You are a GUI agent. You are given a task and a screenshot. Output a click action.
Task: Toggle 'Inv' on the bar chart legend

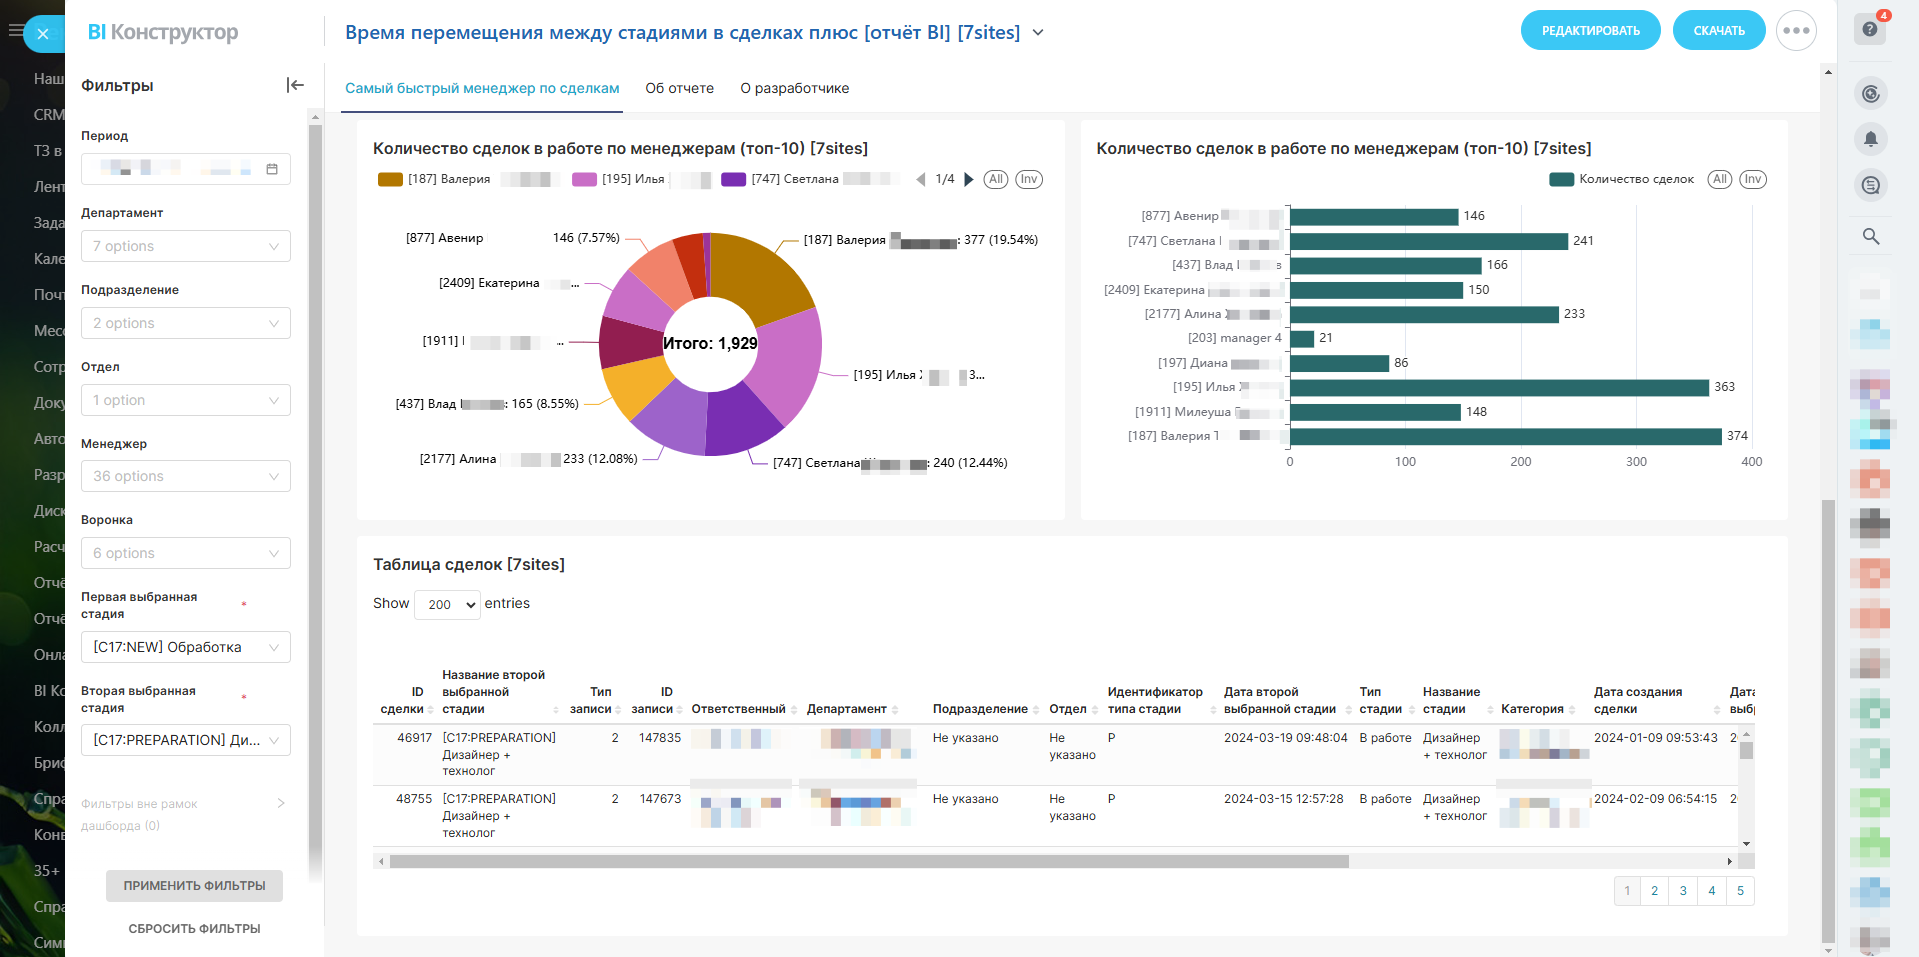point(1752,180)
